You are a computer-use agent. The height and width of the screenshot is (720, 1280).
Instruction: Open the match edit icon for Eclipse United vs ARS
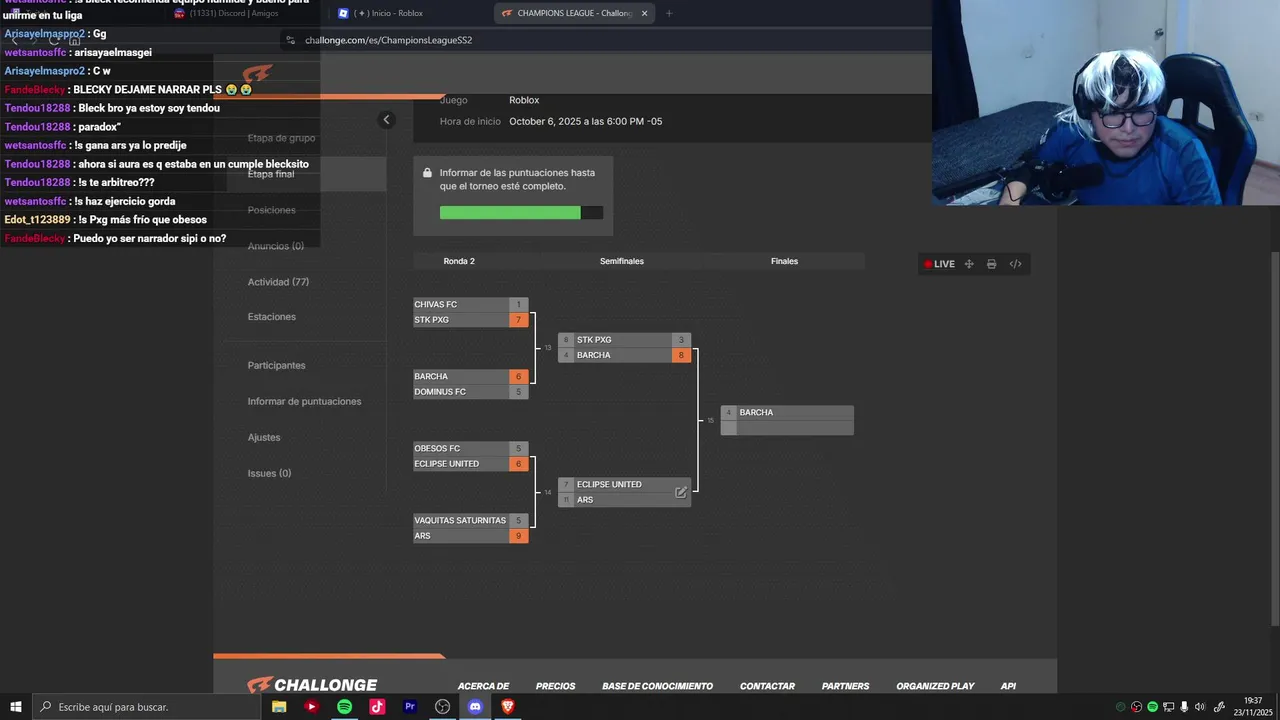tap(681, 492)
